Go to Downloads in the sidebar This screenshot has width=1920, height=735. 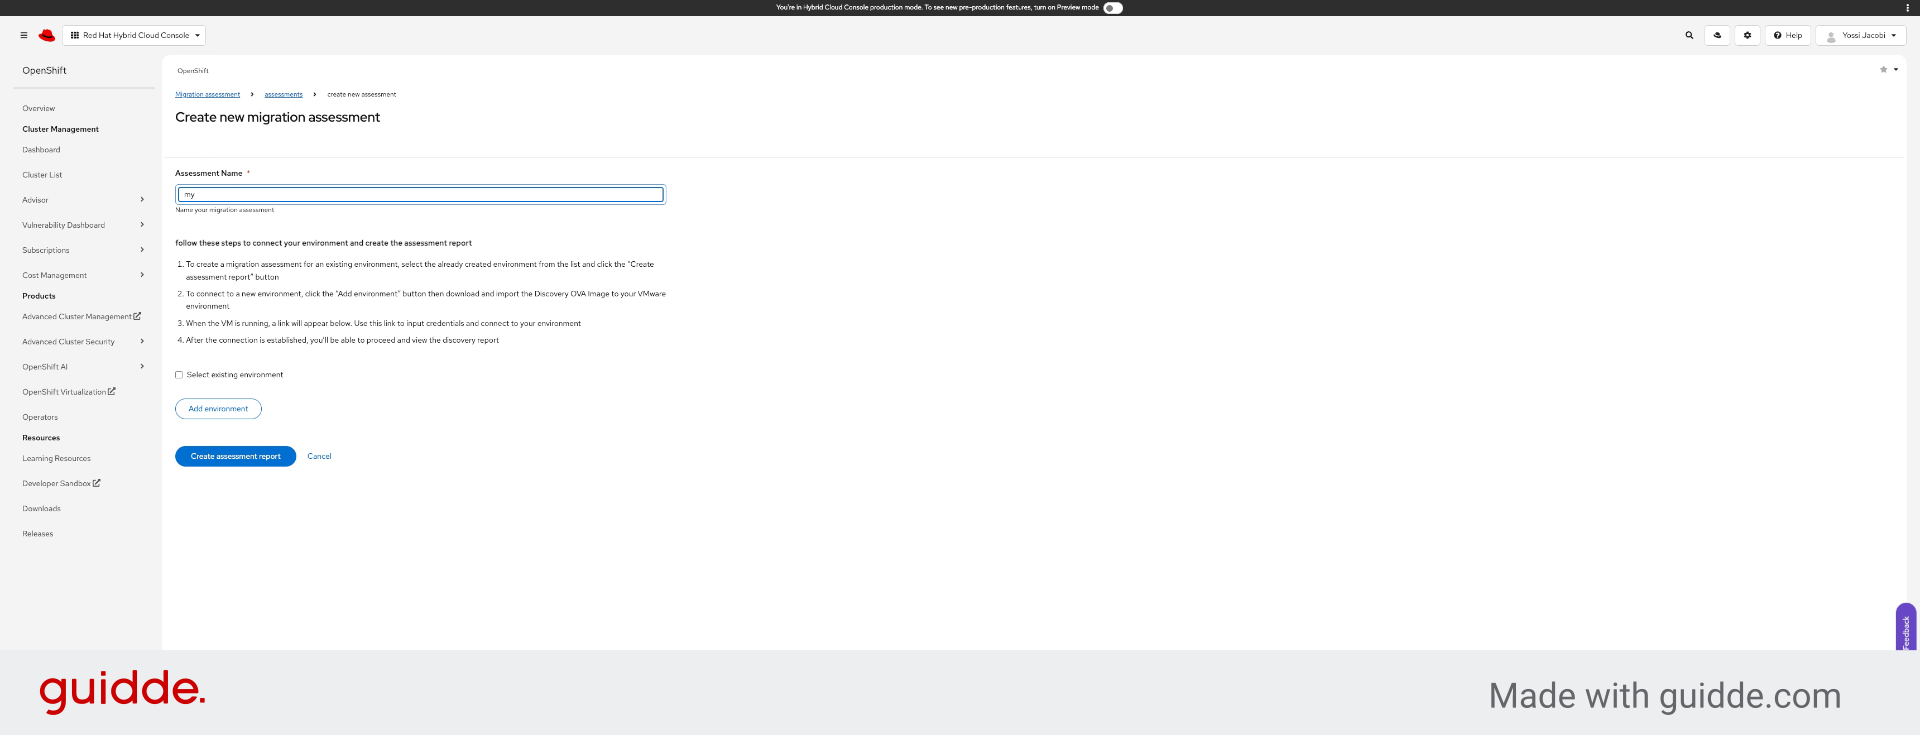[x=41, y=509]
